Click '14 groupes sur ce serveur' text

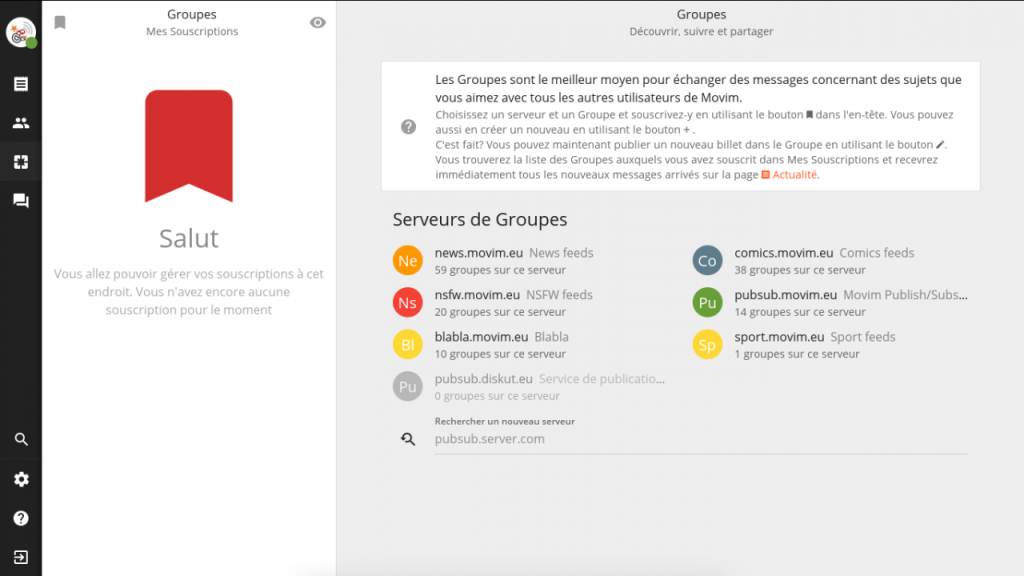[x=800, y=312]
